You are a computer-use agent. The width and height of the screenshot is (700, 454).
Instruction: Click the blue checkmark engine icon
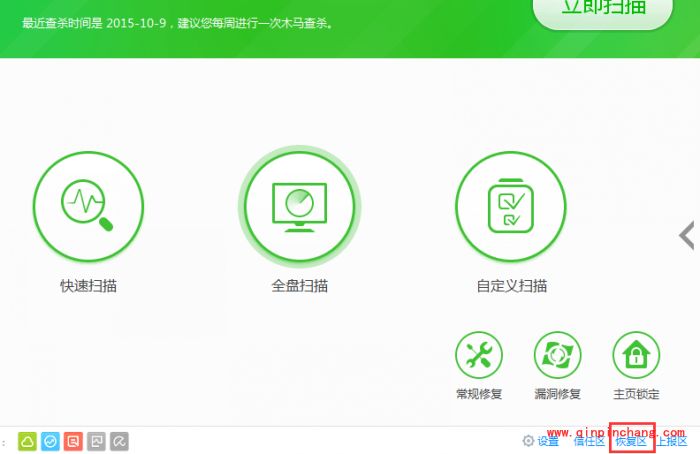point(50,442)
